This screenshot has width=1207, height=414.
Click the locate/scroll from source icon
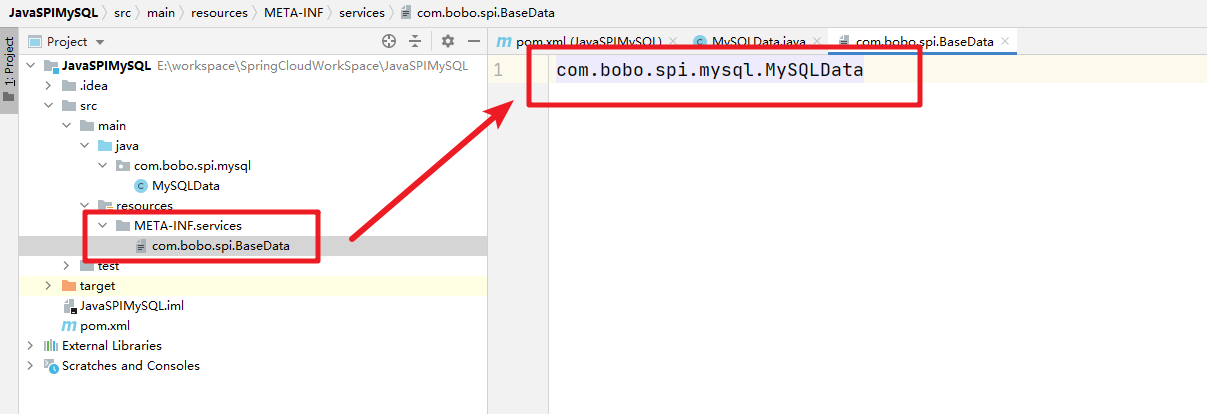point(389,41)
